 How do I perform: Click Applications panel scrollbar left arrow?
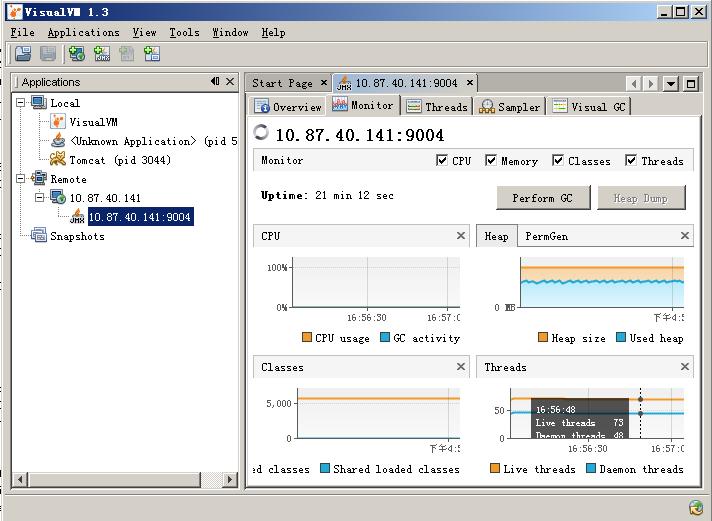click(20, 479)
